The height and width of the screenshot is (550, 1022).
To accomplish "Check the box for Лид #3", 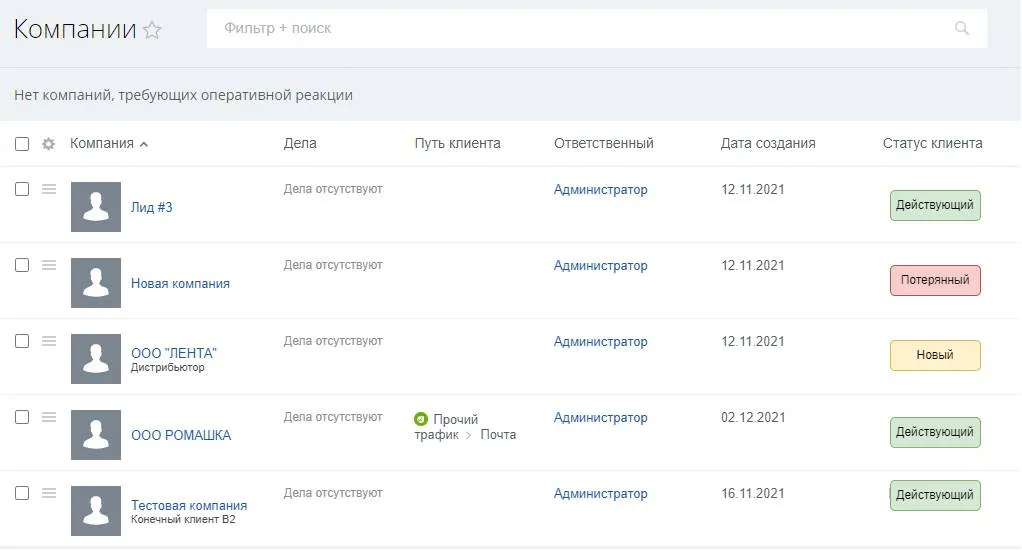I will tap(22, 189).
